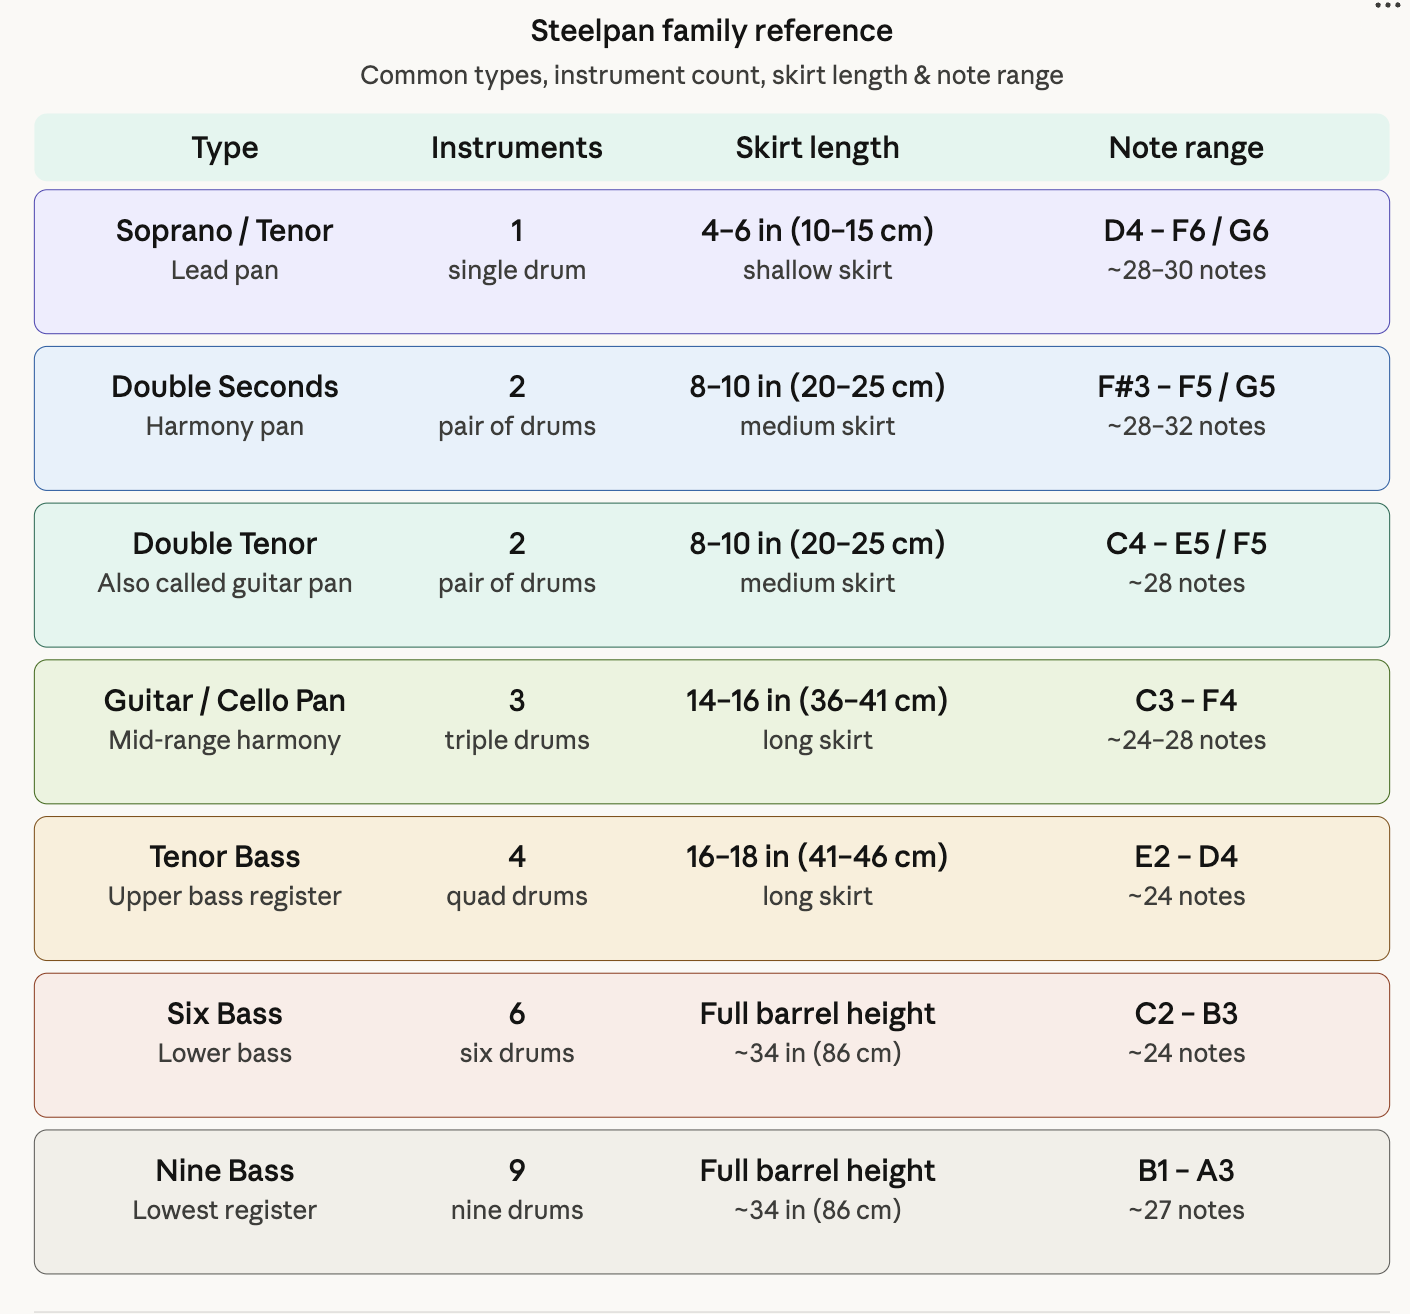Click the Type column header
The height and width of the screenshot is (1314, 1410).
pos(225,148)
